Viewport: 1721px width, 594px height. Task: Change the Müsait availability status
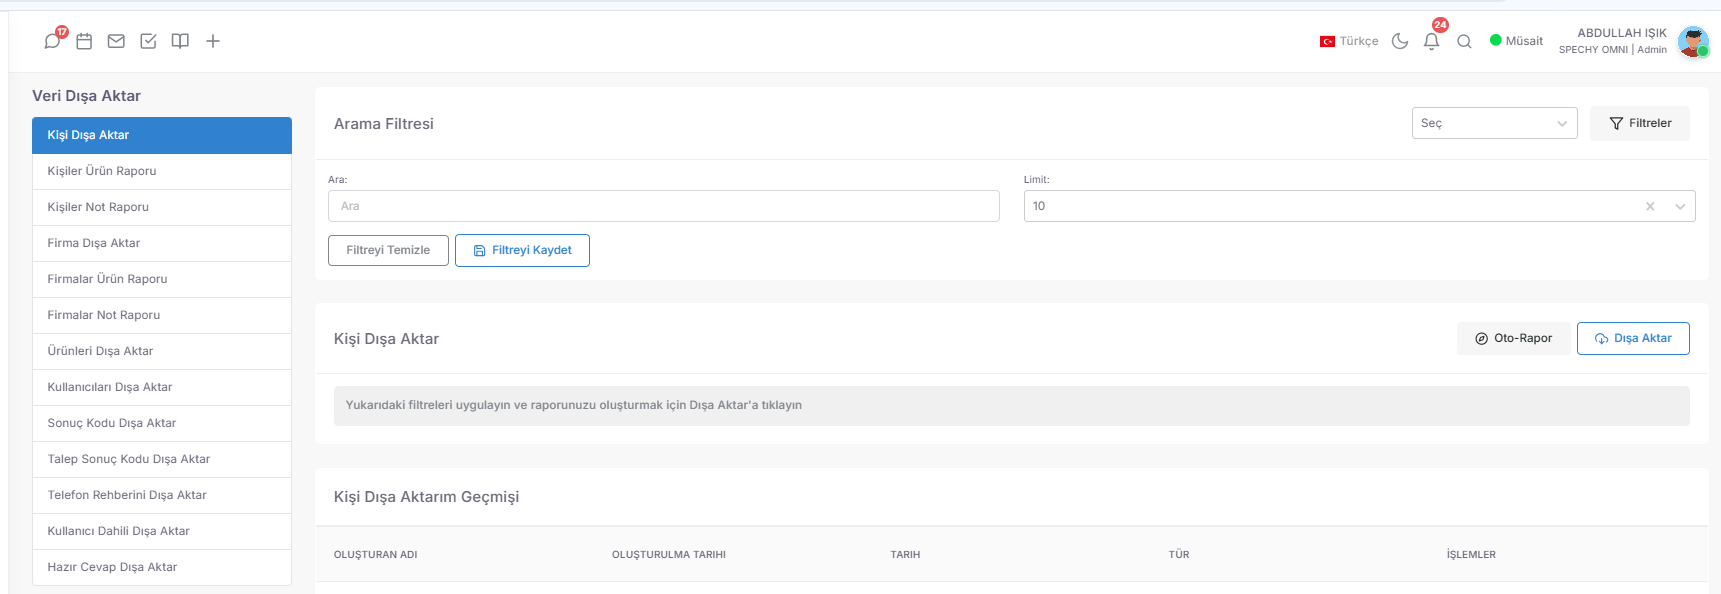(1516, 41)
